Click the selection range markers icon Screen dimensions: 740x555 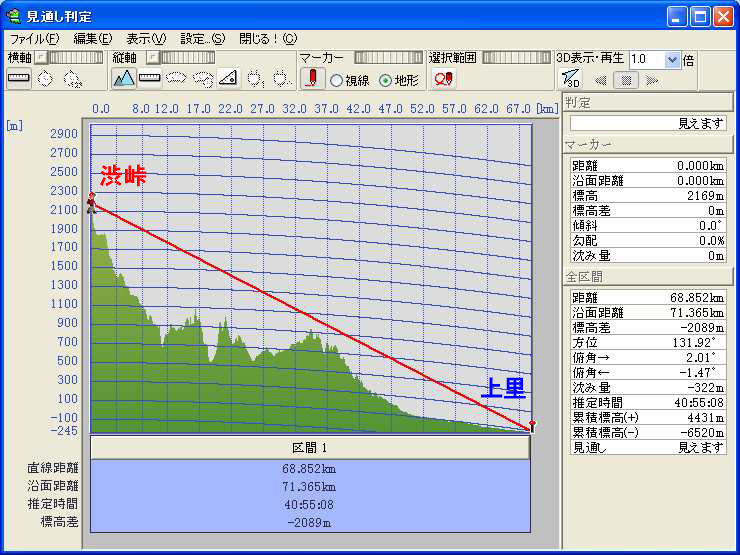pos(444,79)
